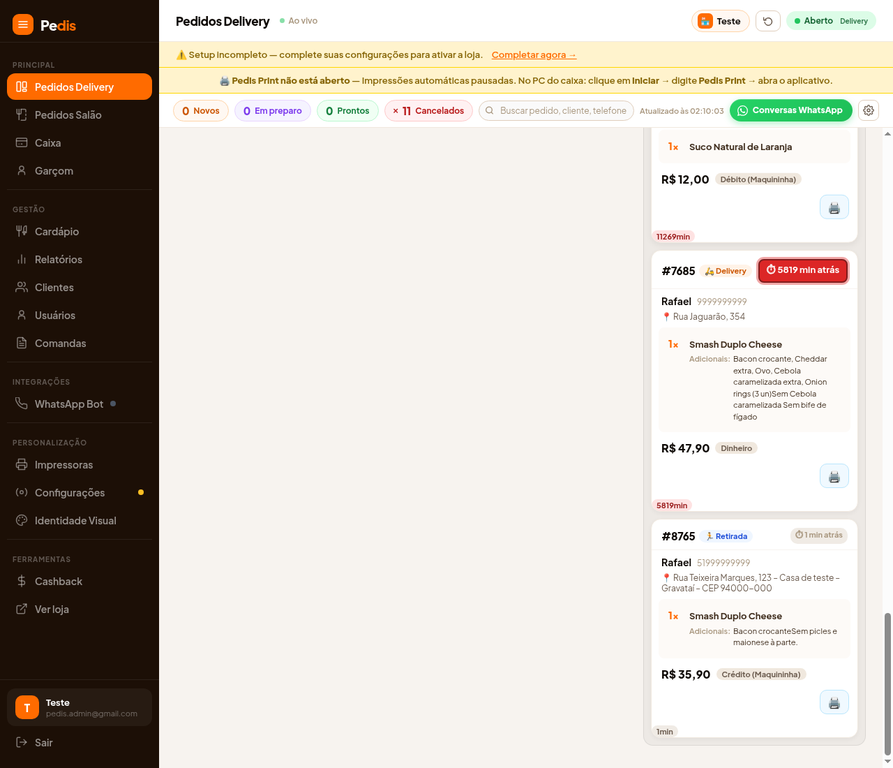Open the Teste user account card
The height and width of the screenshot is (768, 893).
tap(79, 707)
